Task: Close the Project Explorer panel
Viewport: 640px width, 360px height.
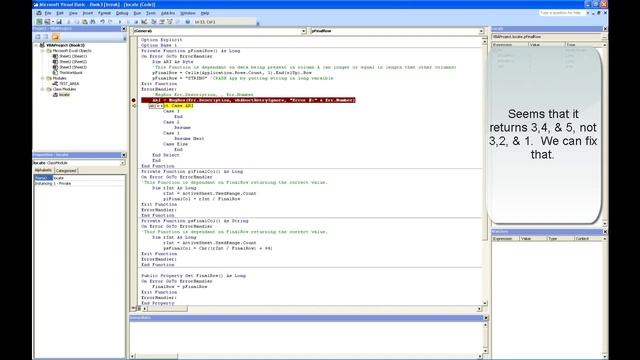Action: [124, 29]
